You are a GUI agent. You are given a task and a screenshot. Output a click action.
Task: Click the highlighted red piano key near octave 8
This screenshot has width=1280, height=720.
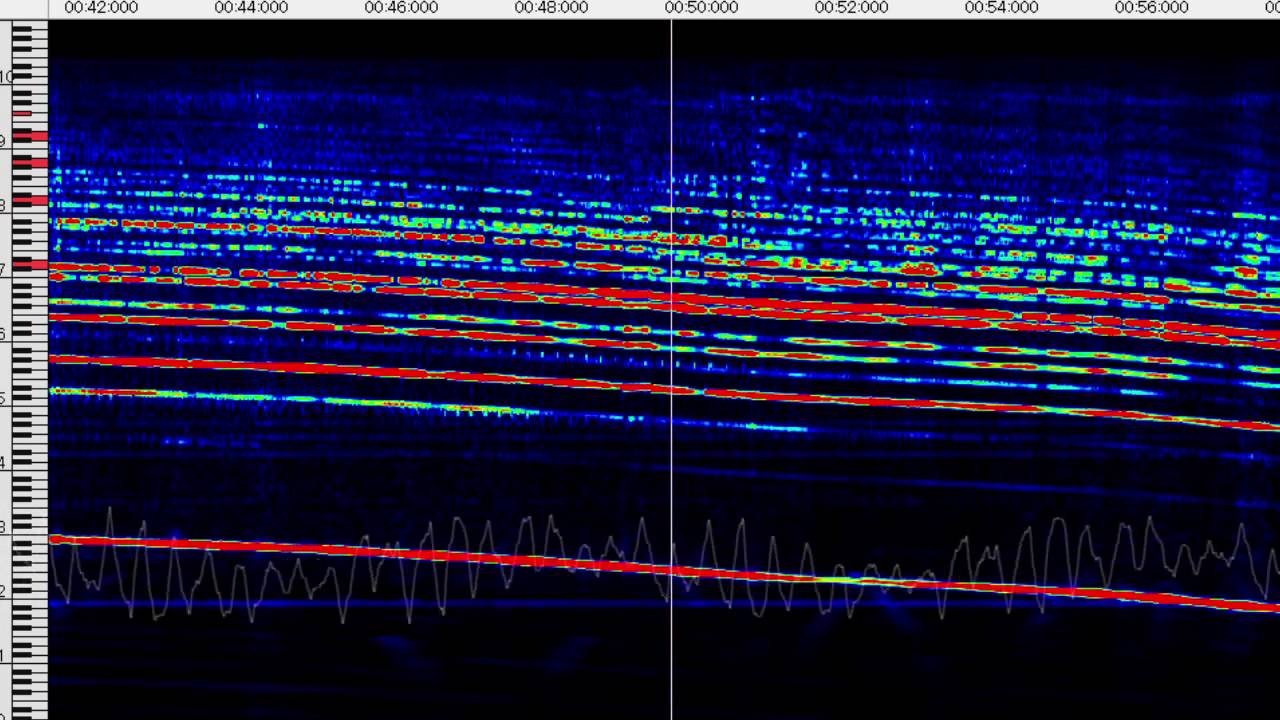click(30, 200)
